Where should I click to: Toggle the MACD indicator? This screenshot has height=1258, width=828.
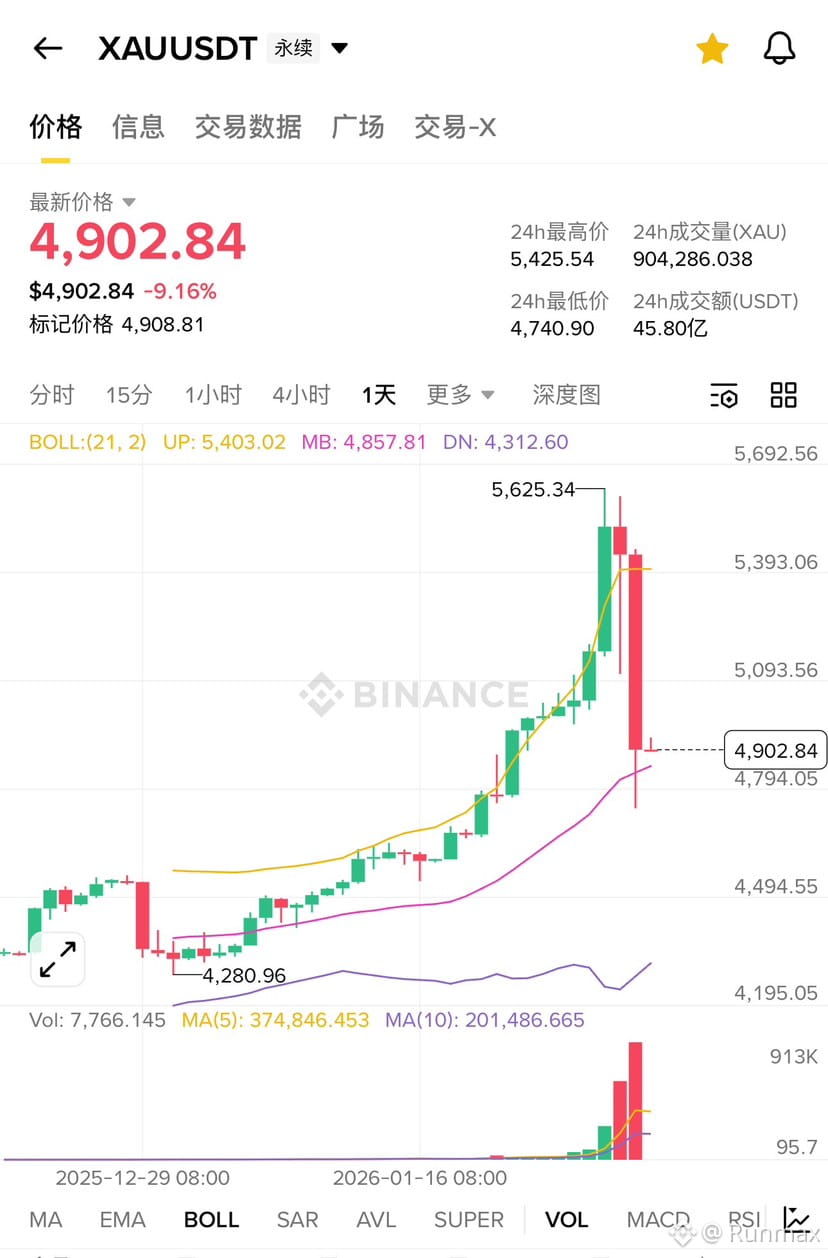(x=658, y=1220)
